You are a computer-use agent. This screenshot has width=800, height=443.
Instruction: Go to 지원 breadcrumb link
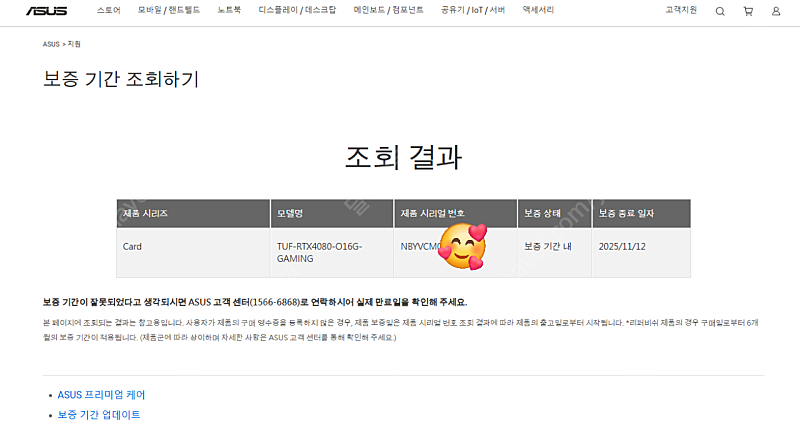(74, 44)
